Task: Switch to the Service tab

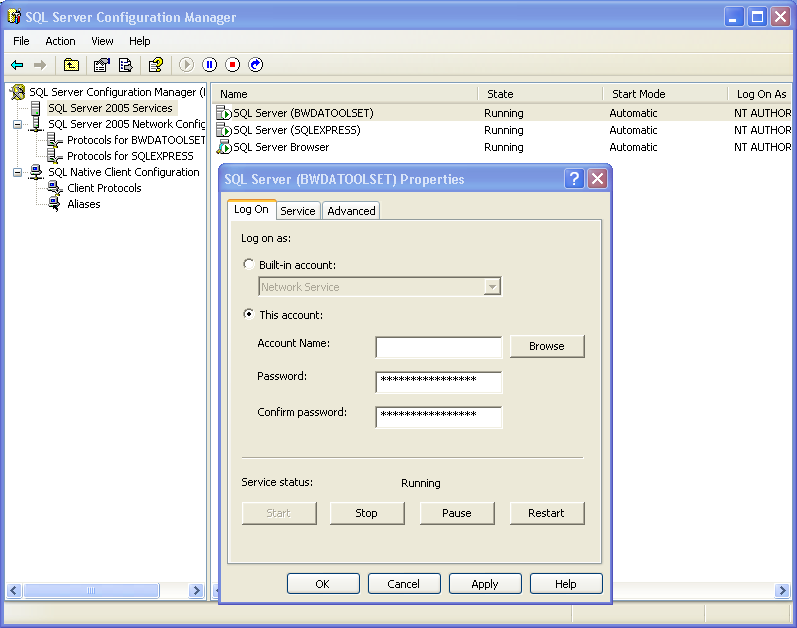Action: [x=297, y=211]
